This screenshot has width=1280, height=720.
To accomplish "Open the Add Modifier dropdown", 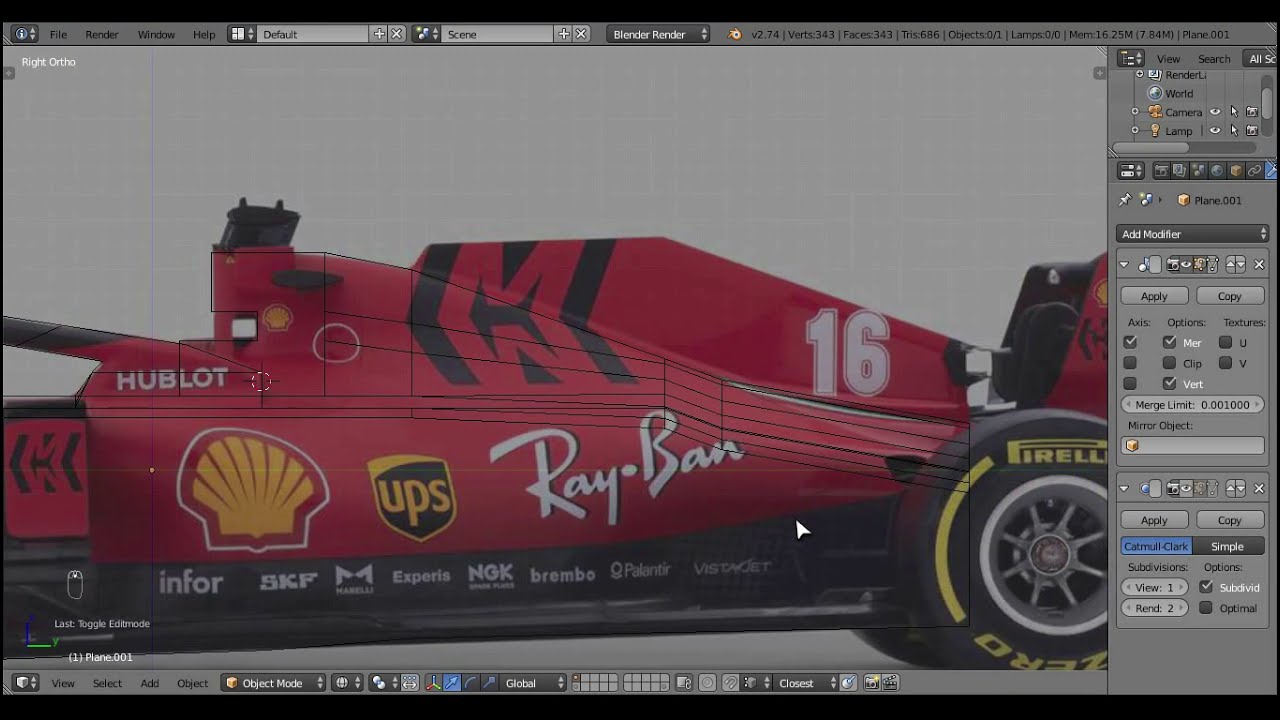I will pos(1193,234).
